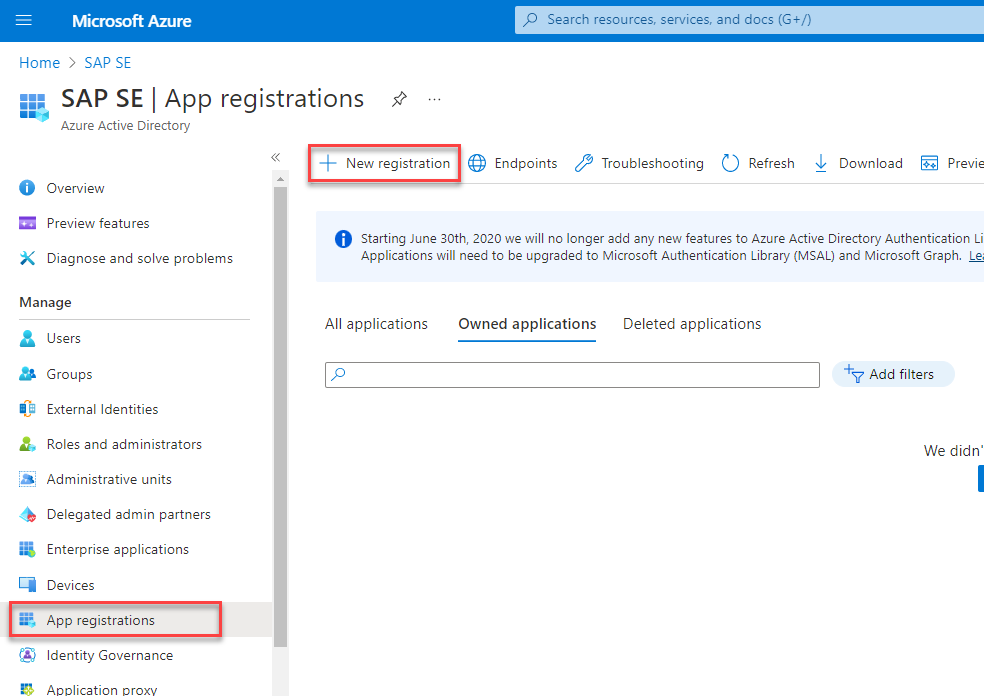This screenshot has height=696, width=984.
Task: Go to the Home breadcrumb
Action: coord(40,63)
